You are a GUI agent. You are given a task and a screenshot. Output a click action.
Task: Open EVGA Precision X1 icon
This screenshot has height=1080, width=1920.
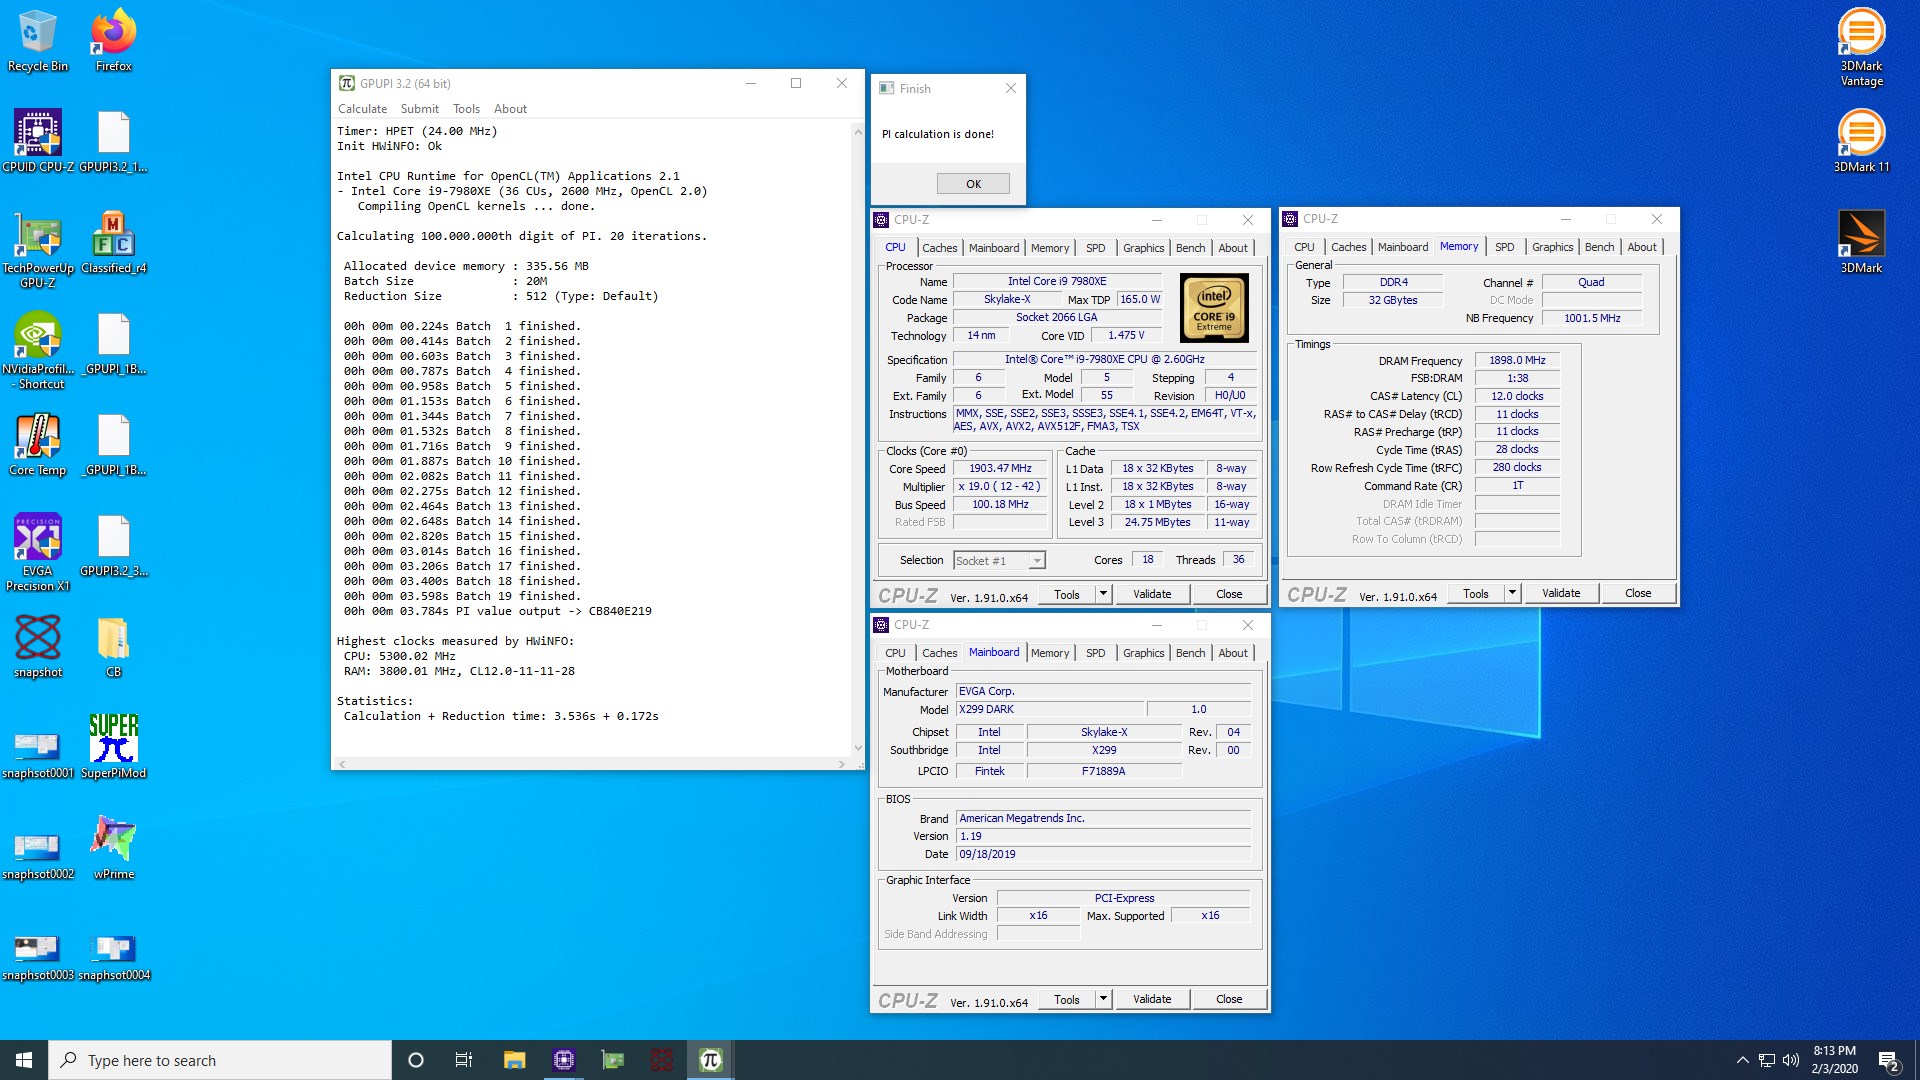pyautogui.click(x=38, y=552)
